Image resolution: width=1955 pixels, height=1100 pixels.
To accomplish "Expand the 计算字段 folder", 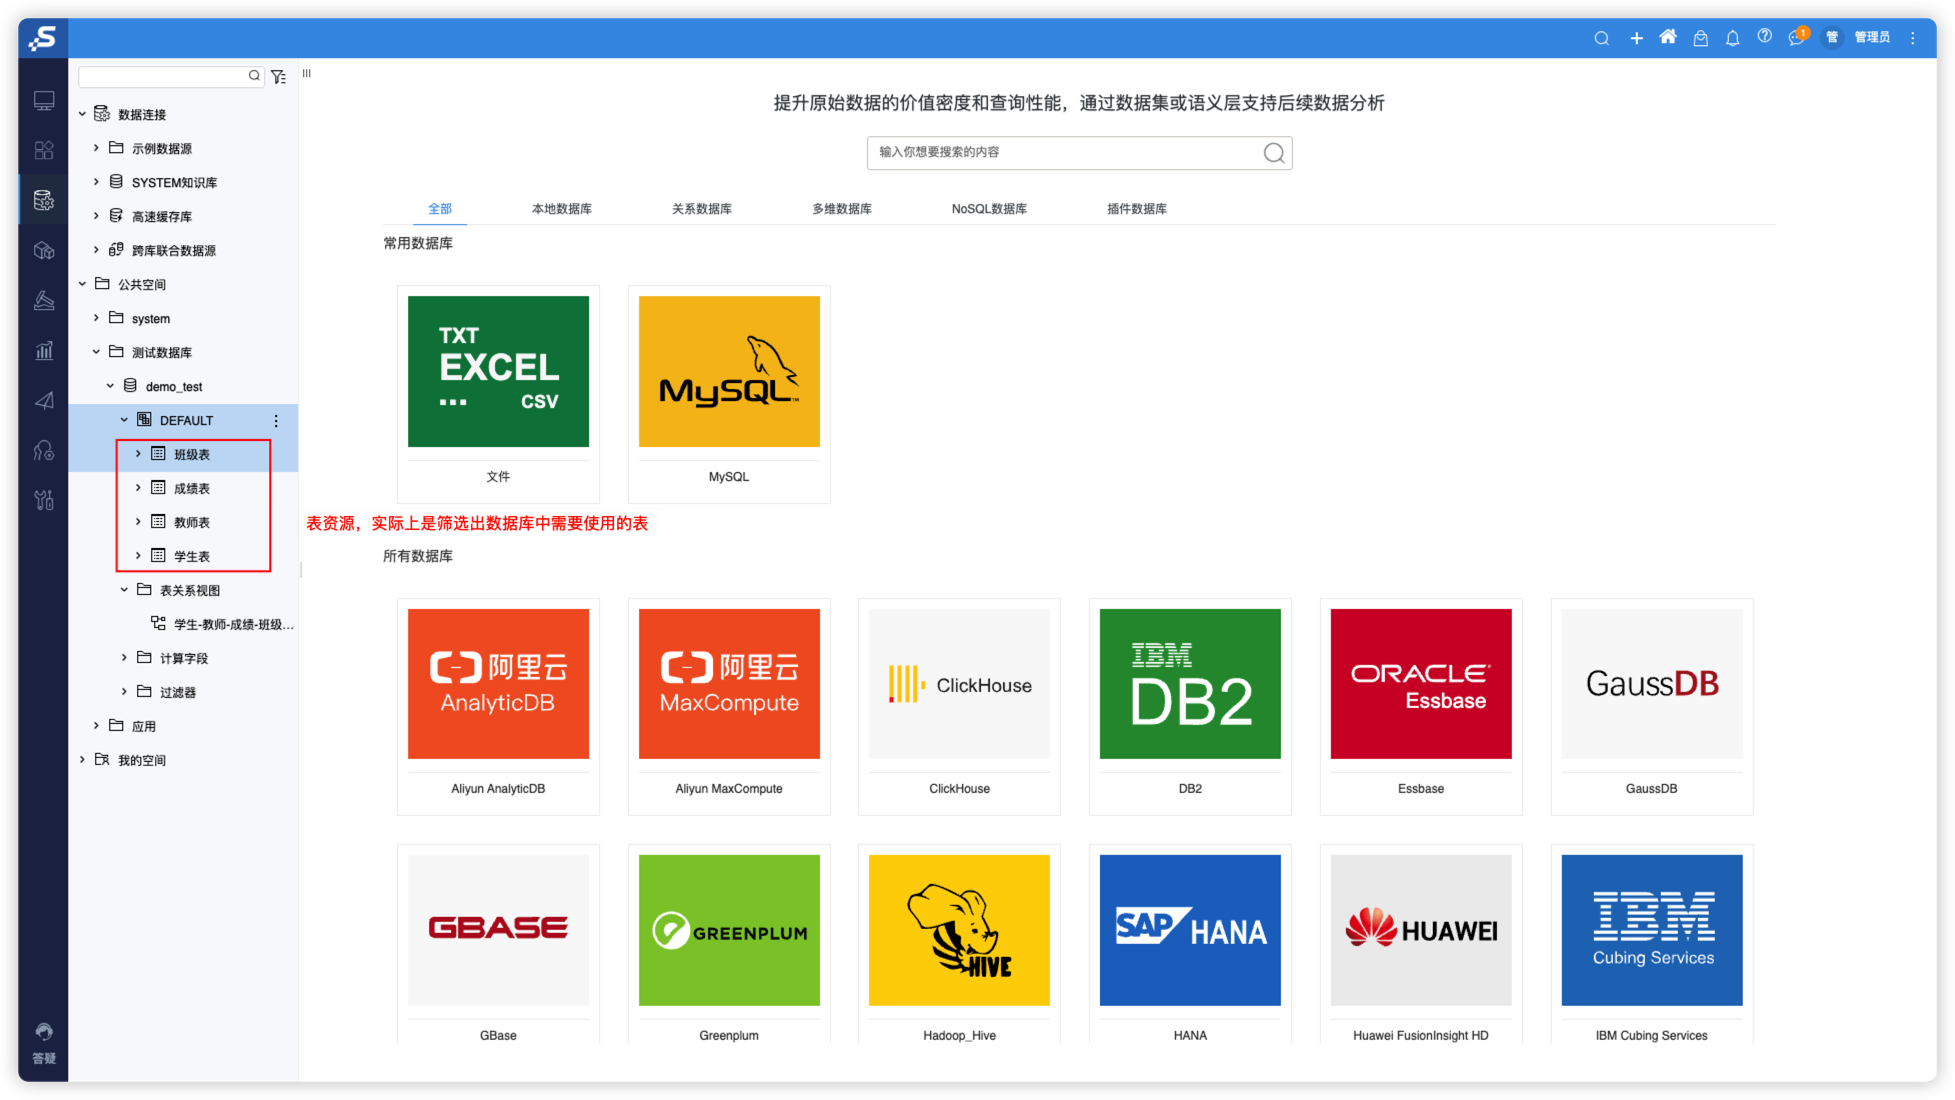I will tap(124, 658).
